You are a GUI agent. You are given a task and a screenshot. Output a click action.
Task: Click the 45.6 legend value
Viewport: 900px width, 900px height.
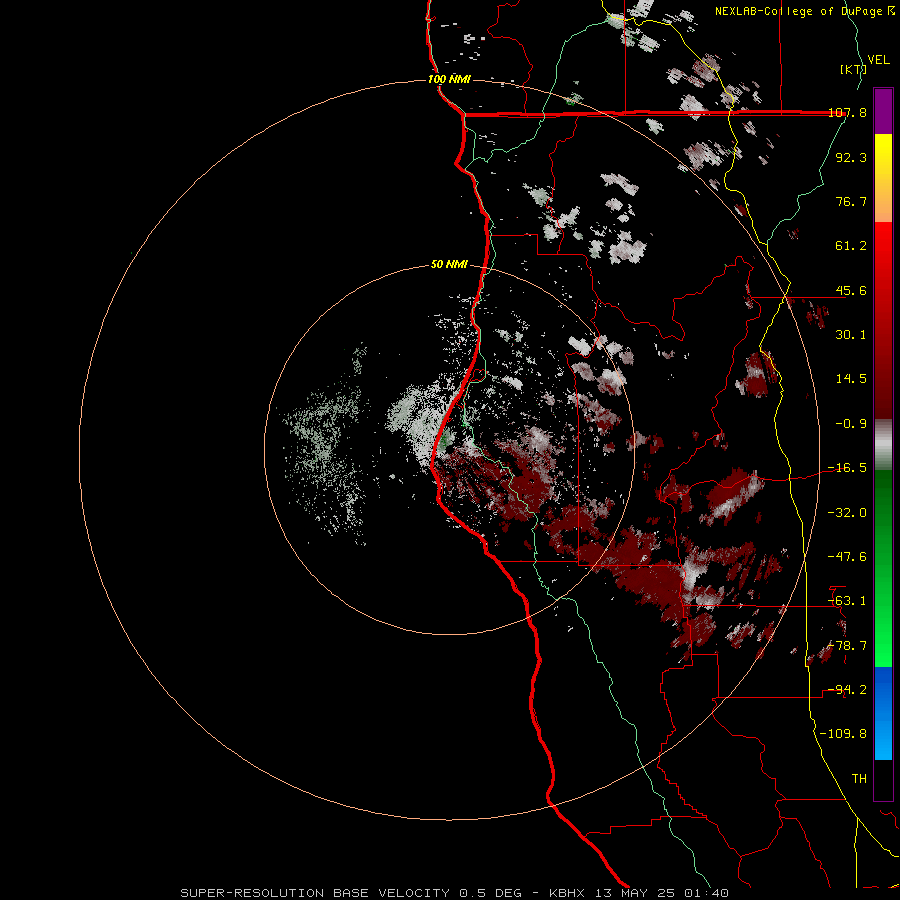tap(851, 290)
